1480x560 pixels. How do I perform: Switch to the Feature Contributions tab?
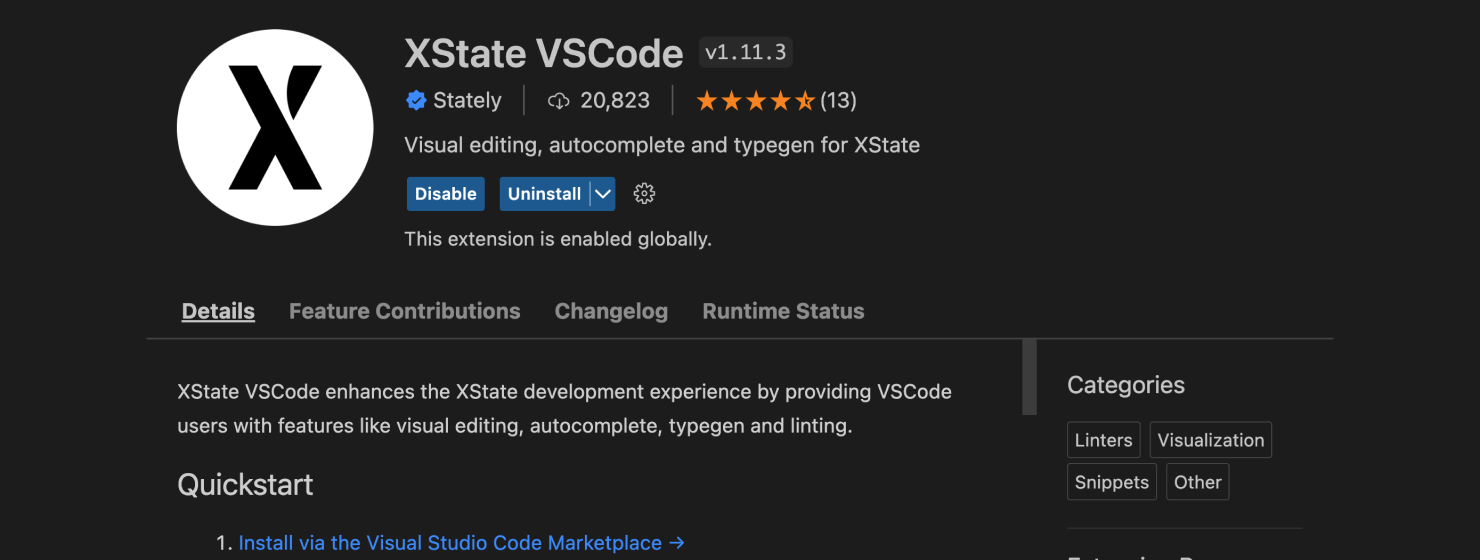(404, 311)
